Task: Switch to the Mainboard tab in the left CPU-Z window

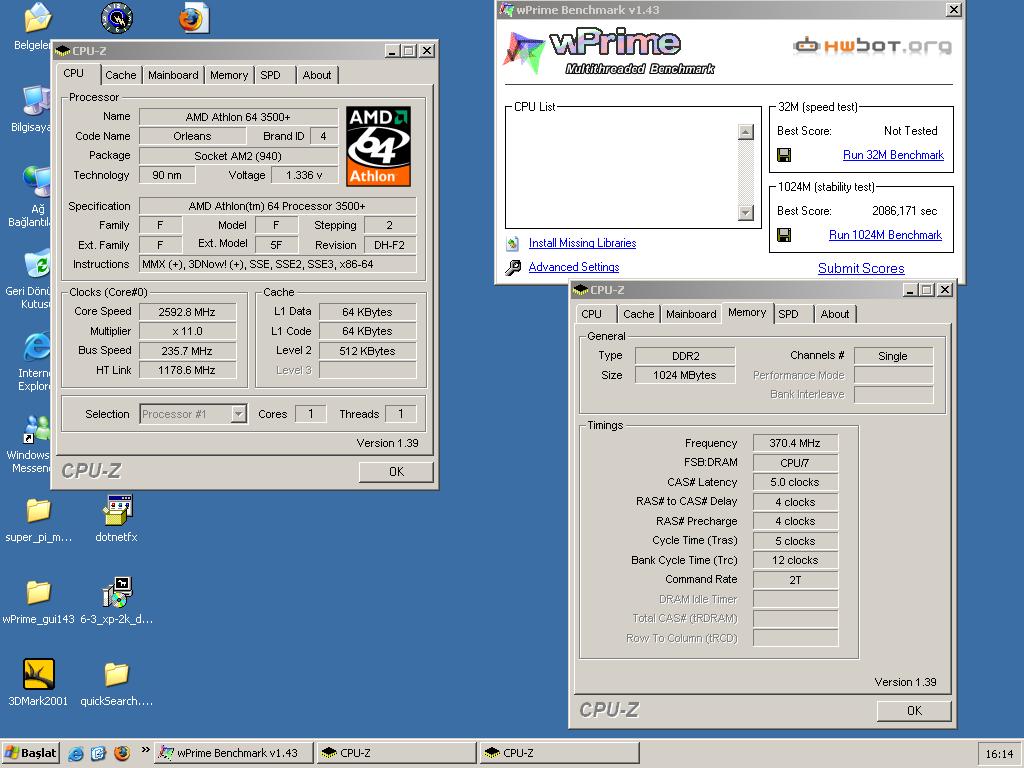Action: [x=173, y=75]
